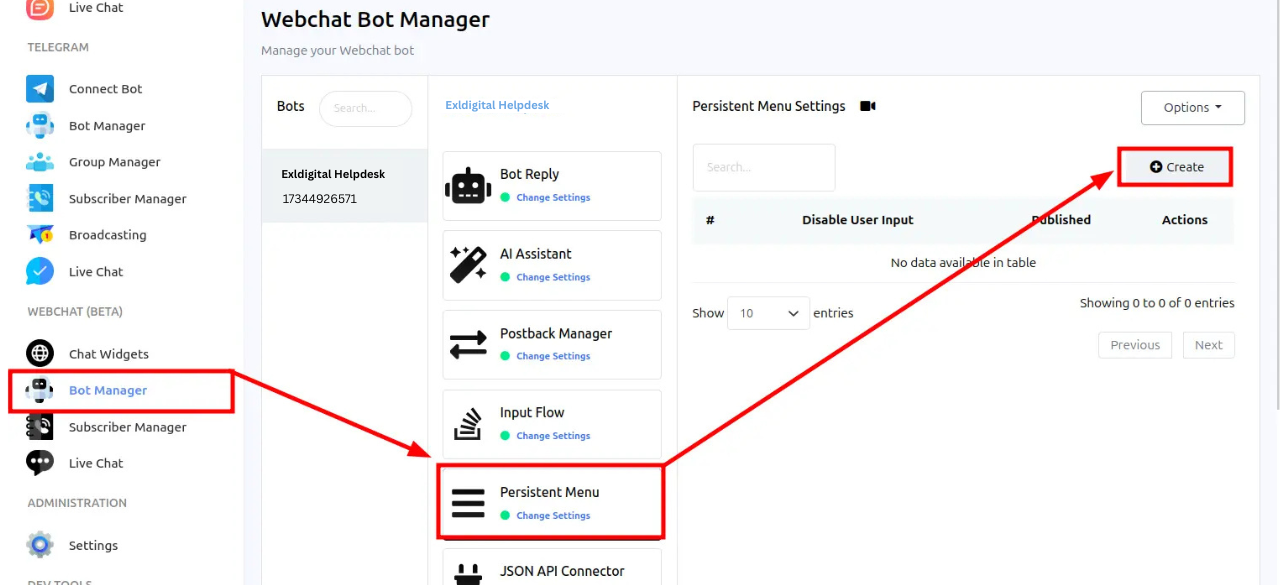Click the Telegram Bot Manager robot icon
The width and height of the screenshot is (1280, 585).
point(40,126)
